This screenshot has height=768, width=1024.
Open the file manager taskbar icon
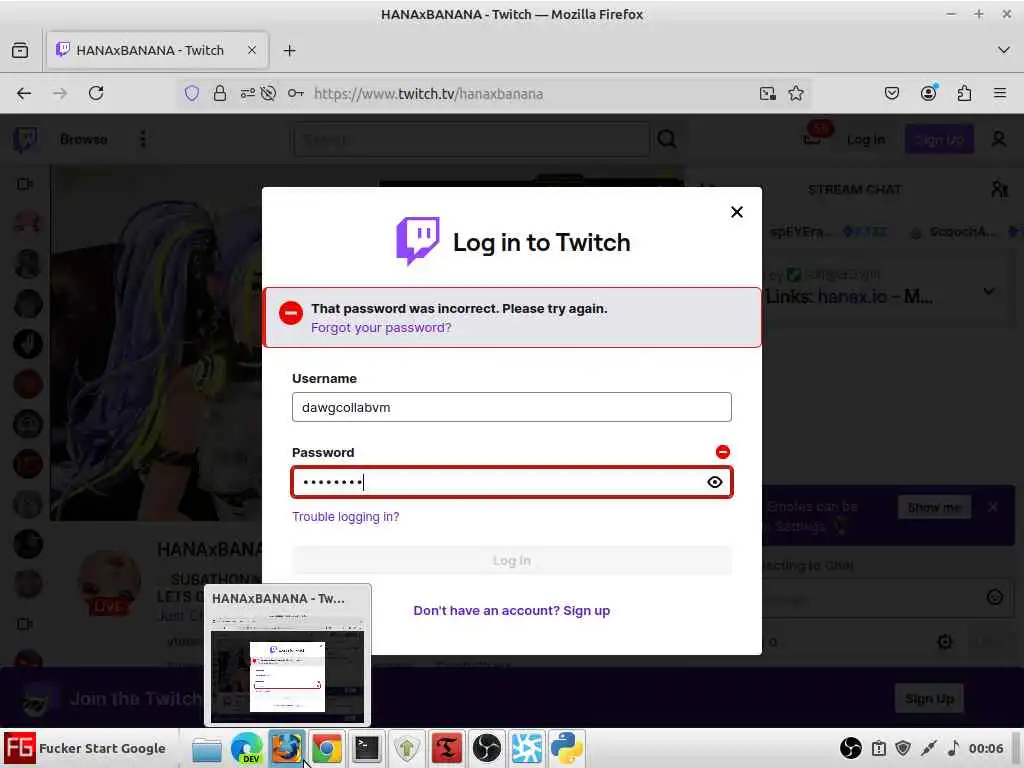click(207, 748)
